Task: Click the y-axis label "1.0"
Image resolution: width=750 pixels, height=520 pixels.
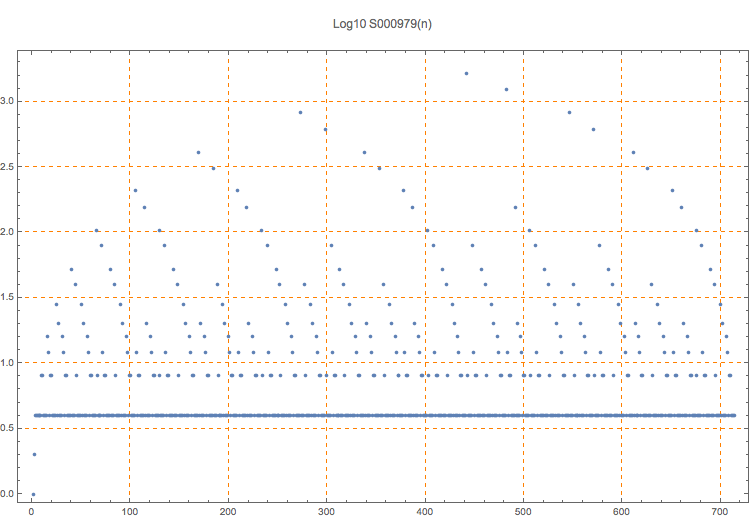Action: (x=6, y=363)
